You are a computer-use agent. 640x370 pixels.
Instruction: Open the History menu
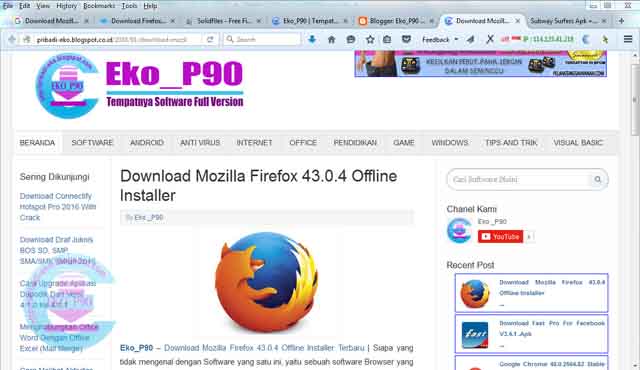(x=67, y=6)
